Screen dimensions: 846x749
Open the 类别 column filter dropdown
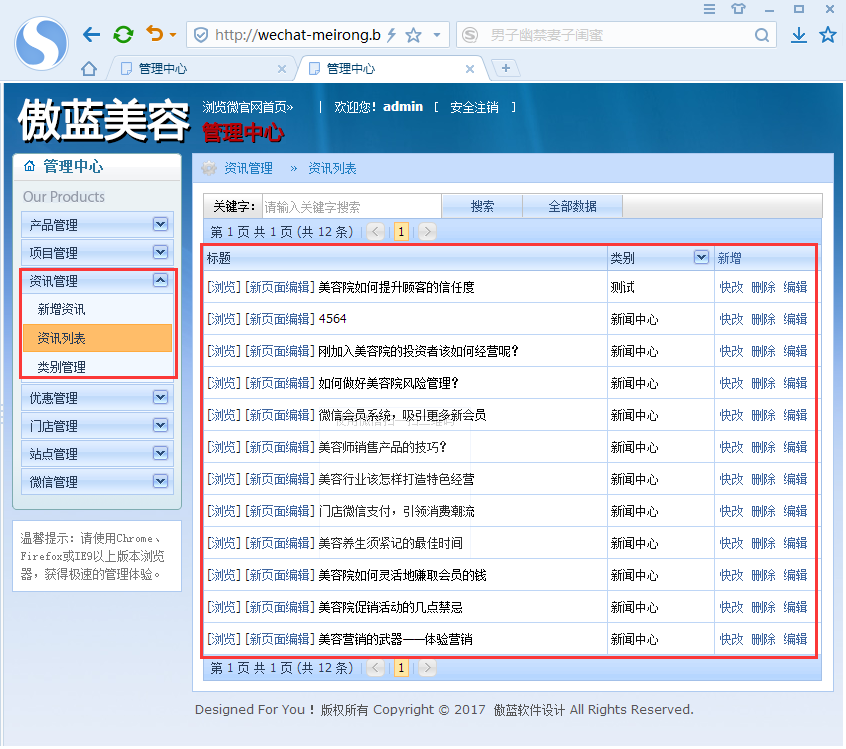pos(700,258)
